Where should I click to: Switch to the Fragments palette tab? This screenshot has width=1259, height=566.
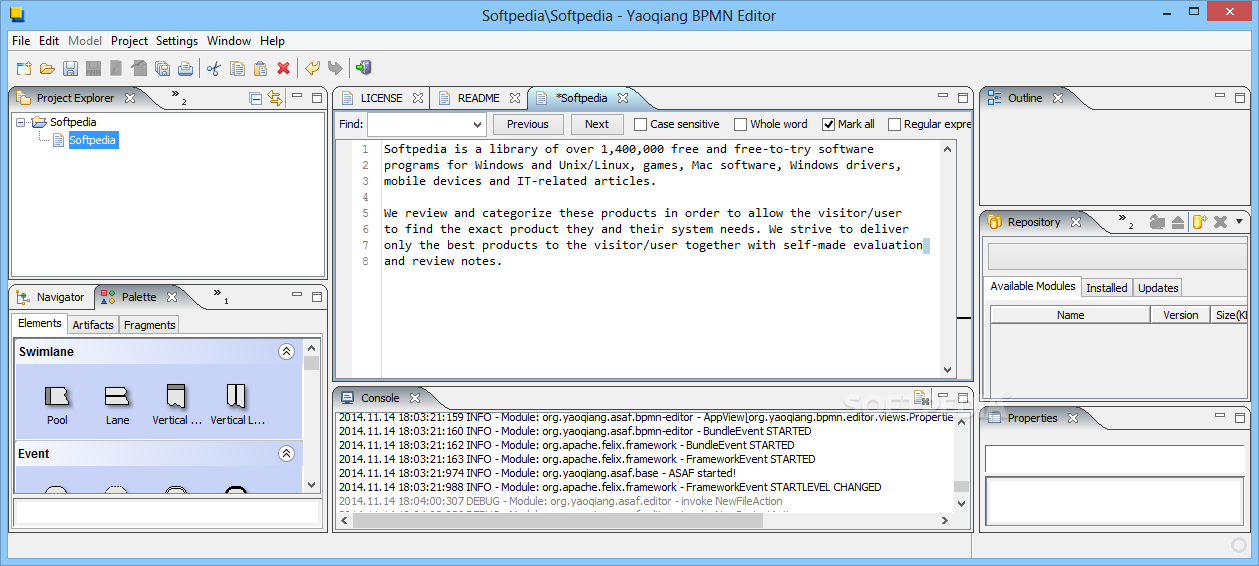[150, 325]
